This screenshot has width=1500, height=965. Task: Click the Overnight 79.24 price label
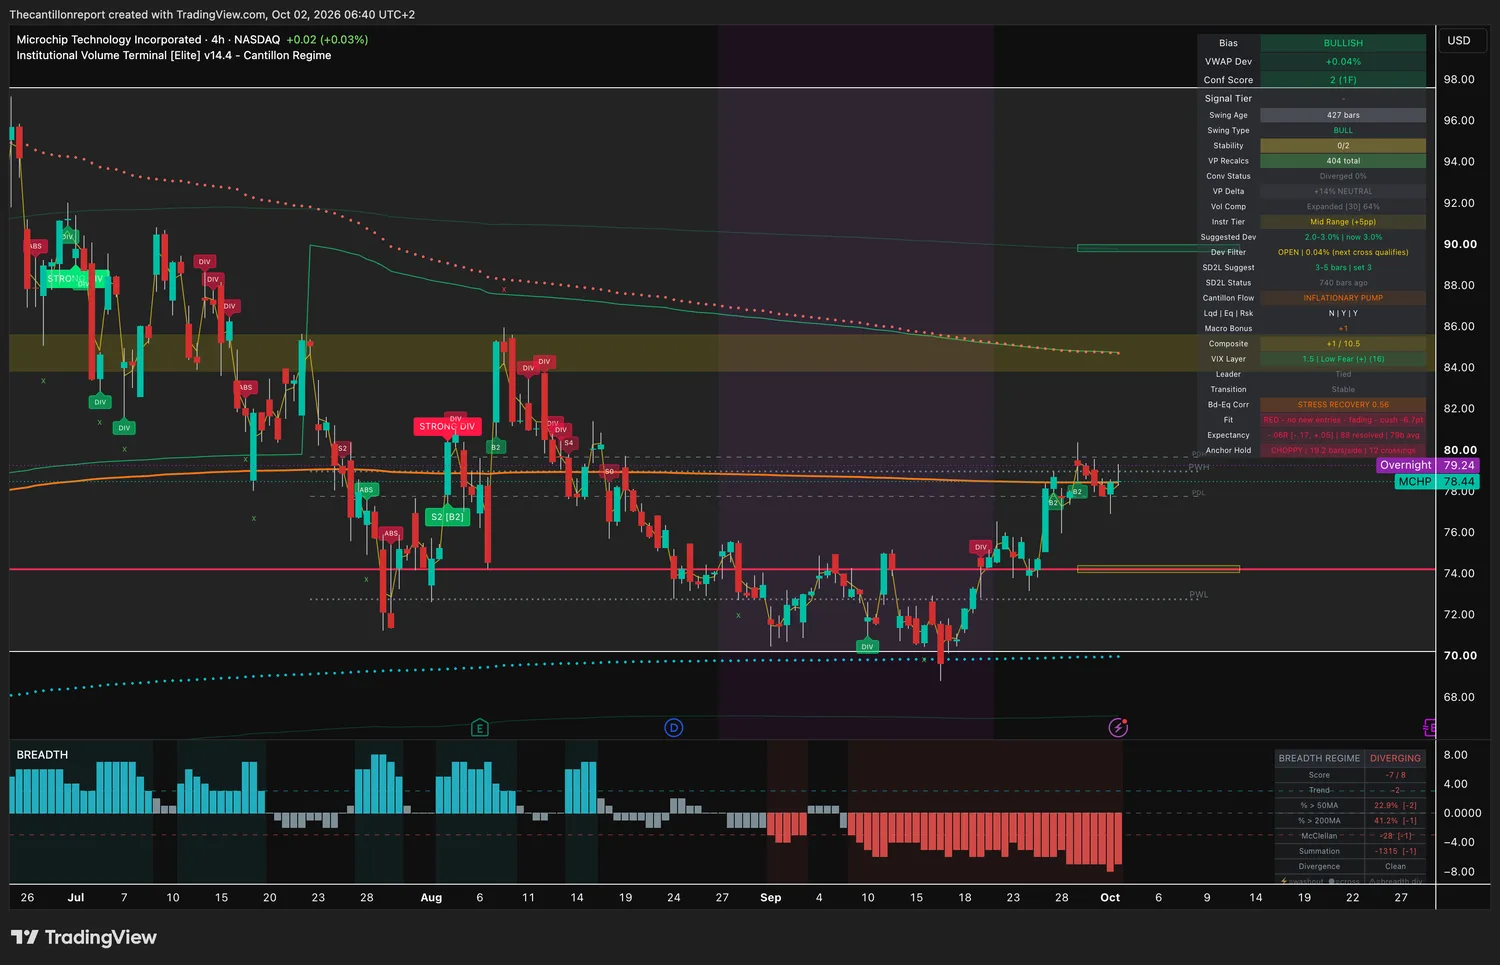tap(1428, 465)
